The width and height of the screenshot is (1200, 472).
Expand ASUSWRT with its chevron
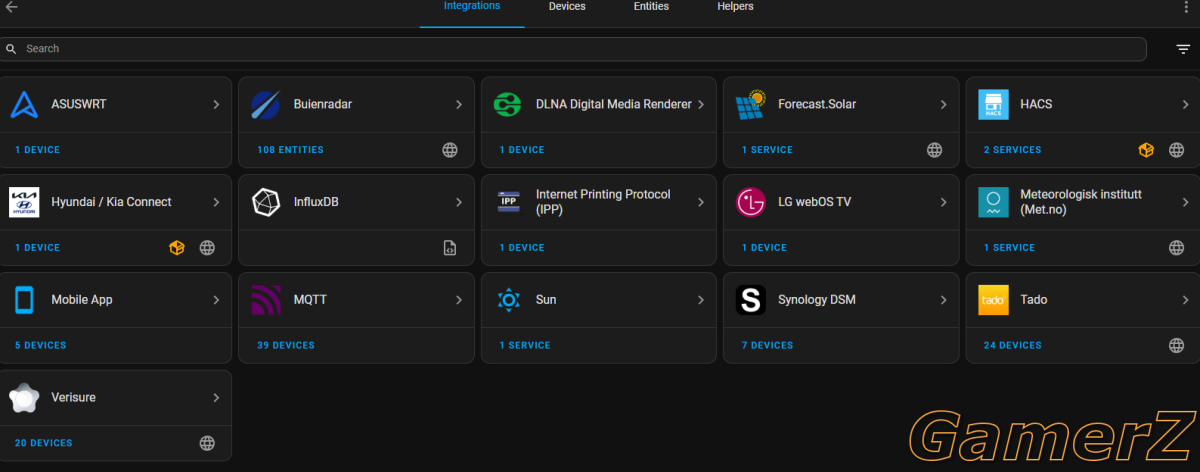click(x=216, y=104)
